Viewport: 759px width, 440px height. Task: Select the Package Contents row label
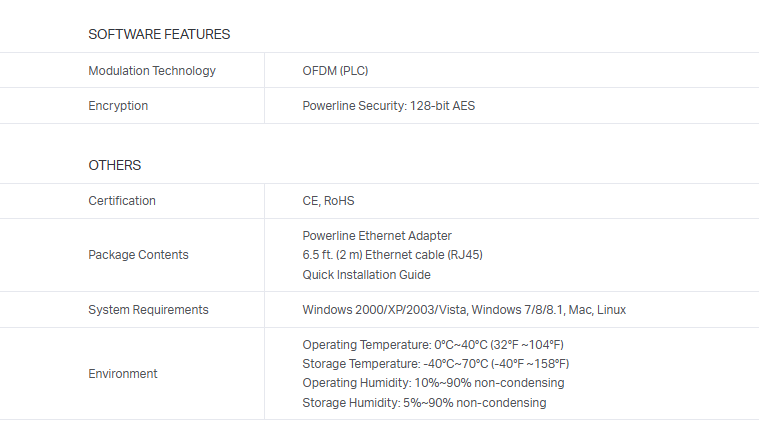point(138,255)
